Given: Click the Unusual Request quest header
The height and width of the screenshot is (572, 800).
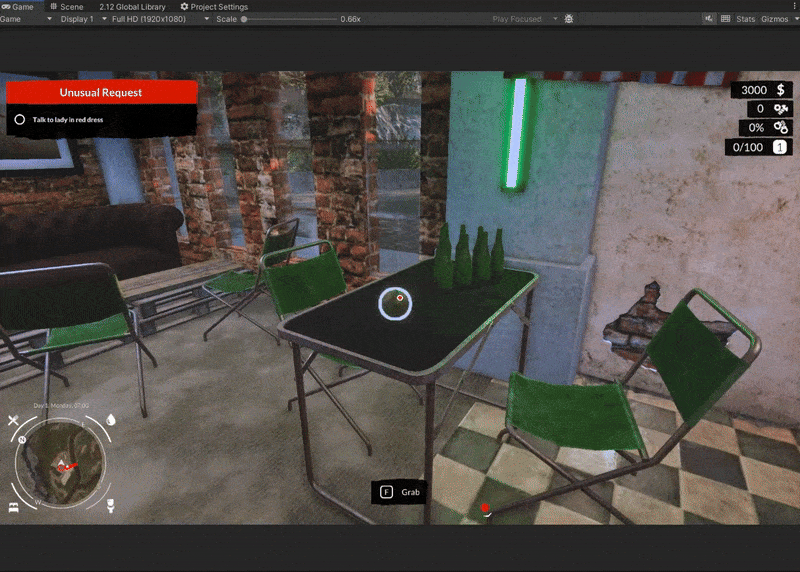Looking at the screenshot, I should (x=101, y=92).
